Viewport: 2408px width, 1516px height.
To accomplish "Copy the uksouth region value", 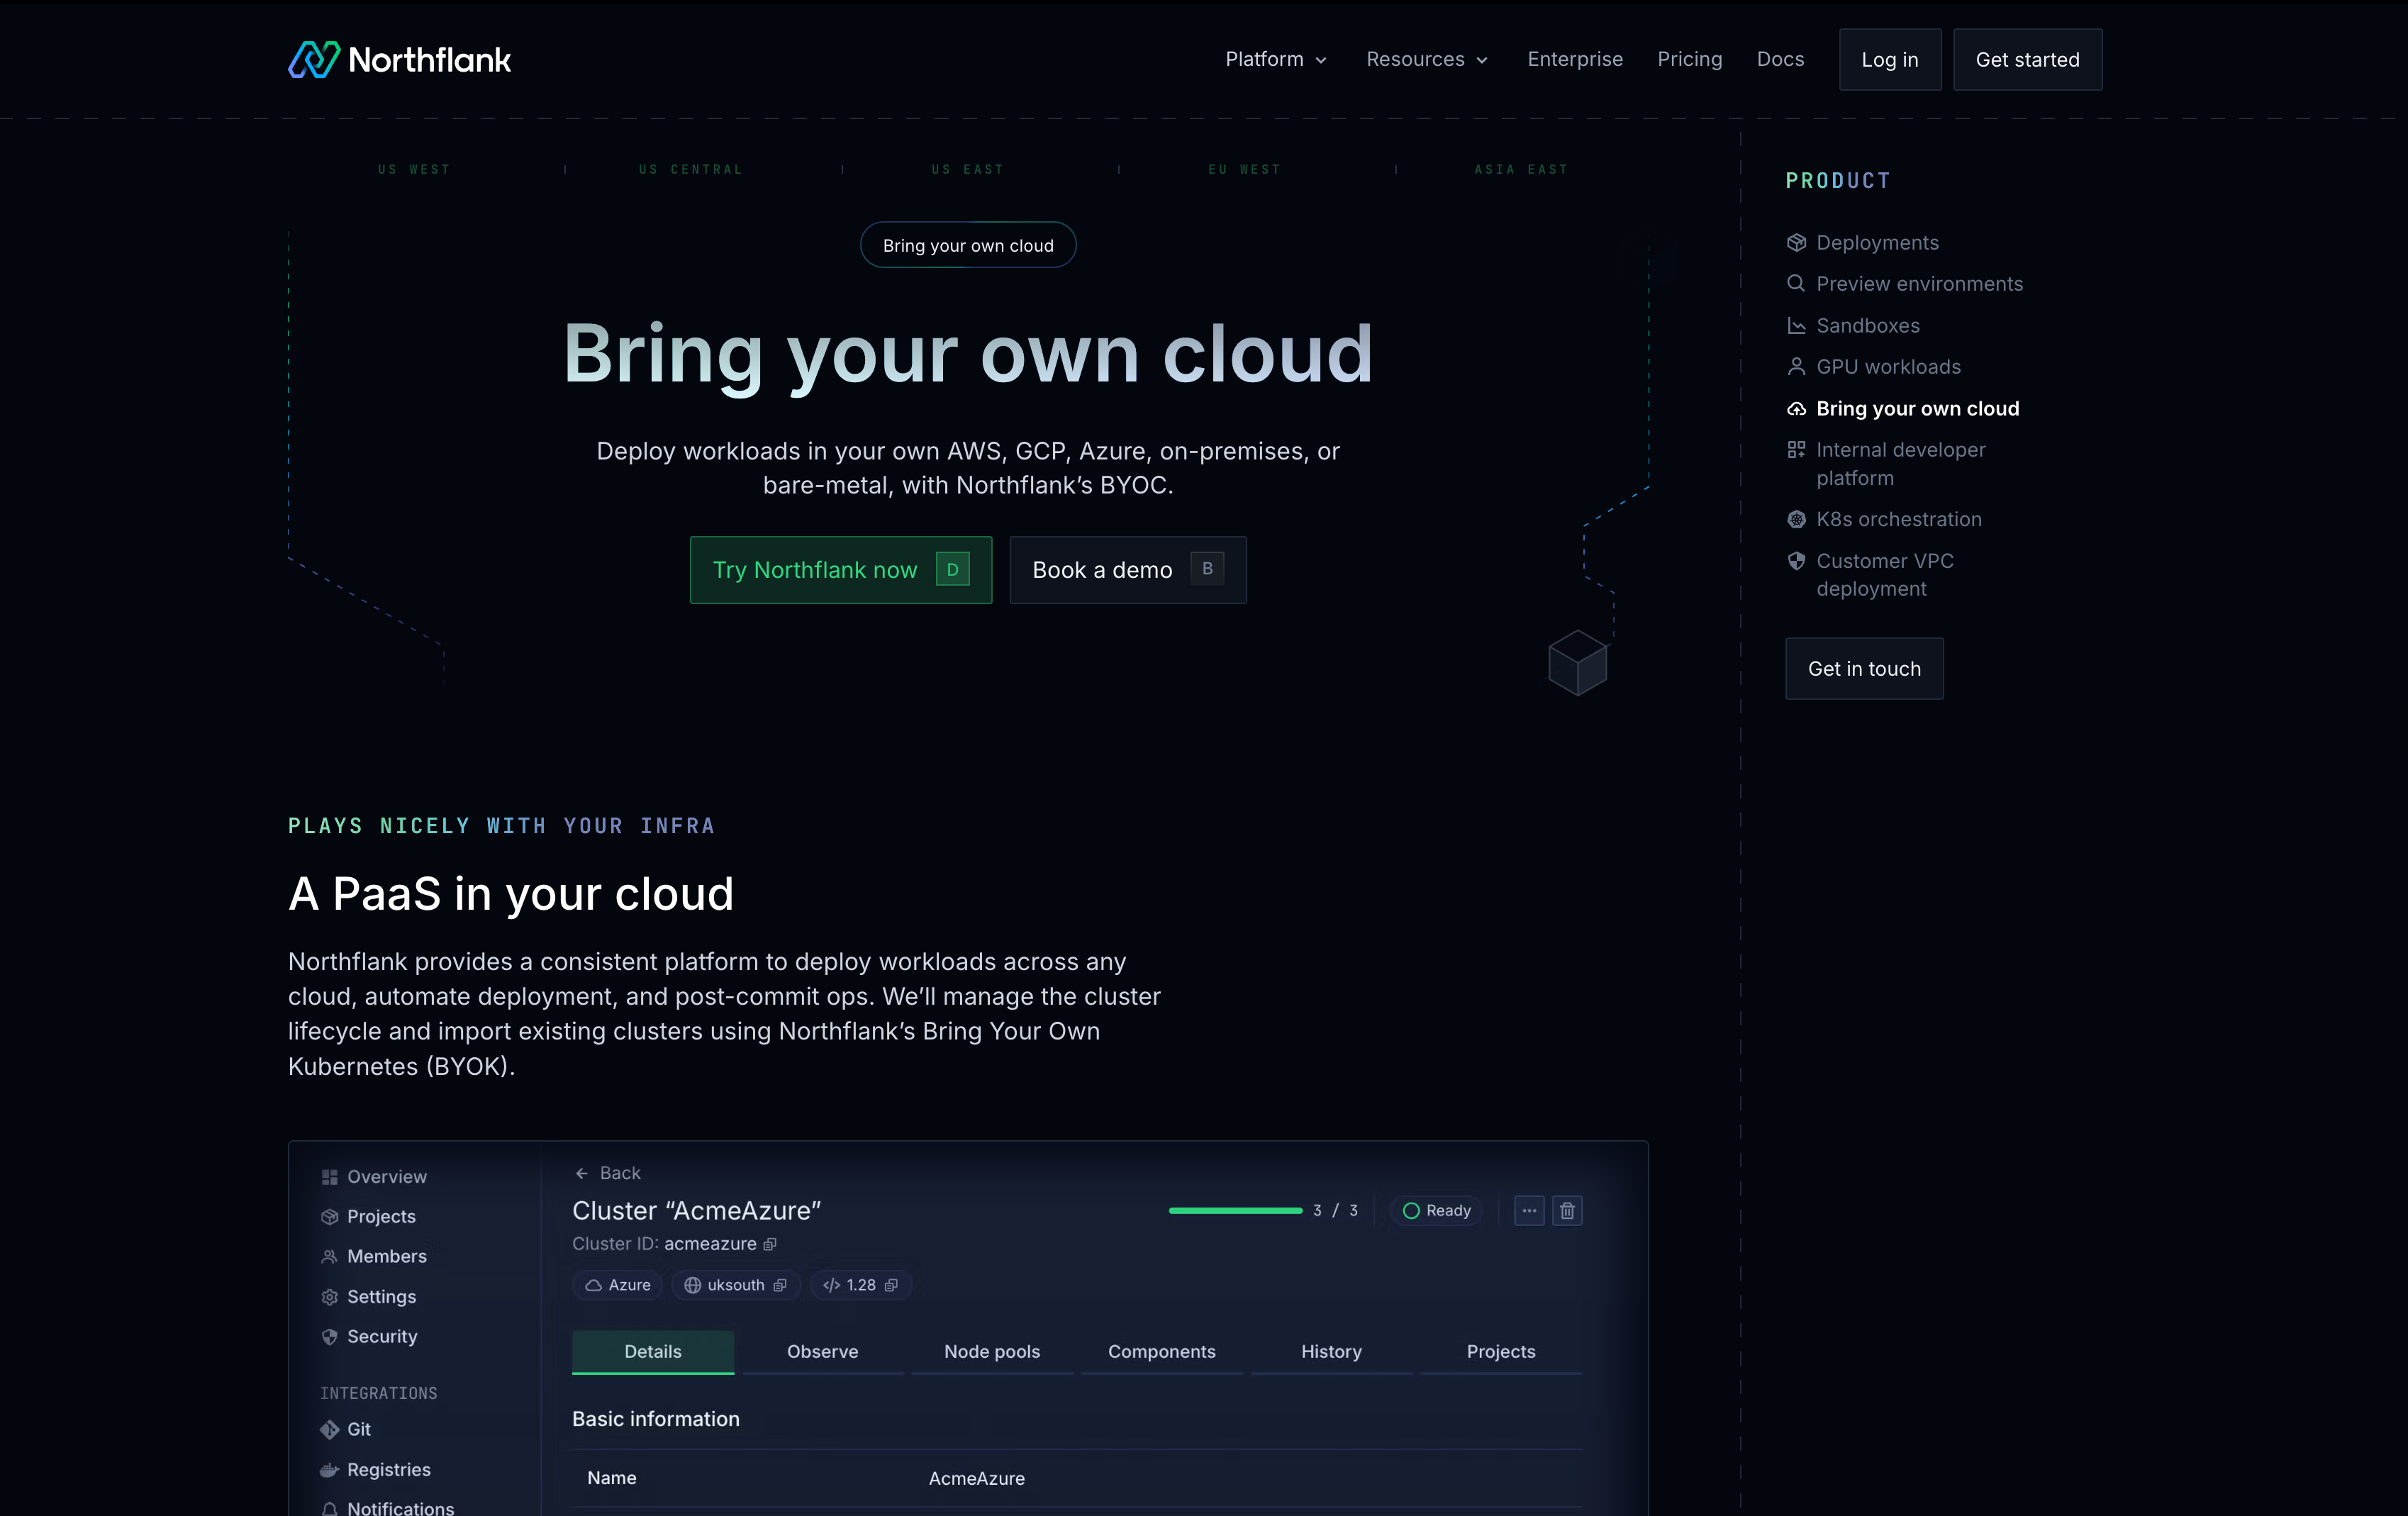I will tap(780, 1285).
